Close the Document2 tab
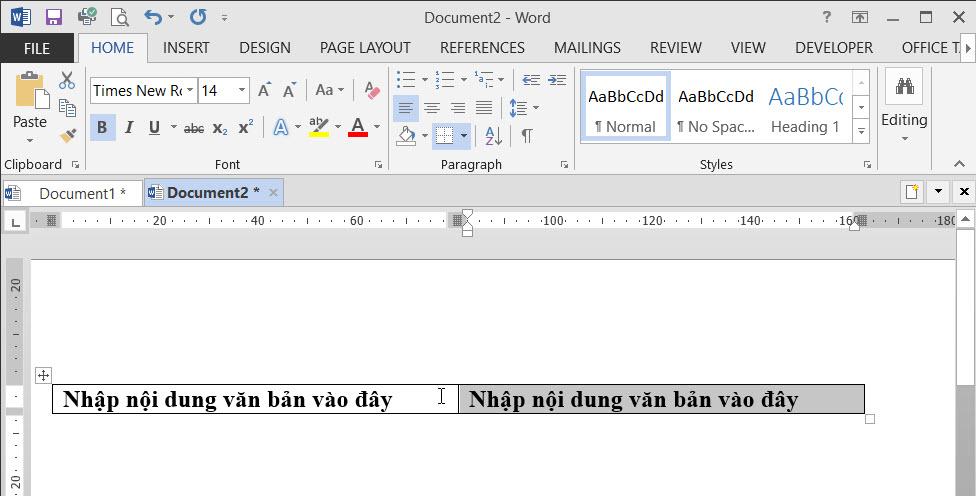976x496 pixels. pos(273,192)
